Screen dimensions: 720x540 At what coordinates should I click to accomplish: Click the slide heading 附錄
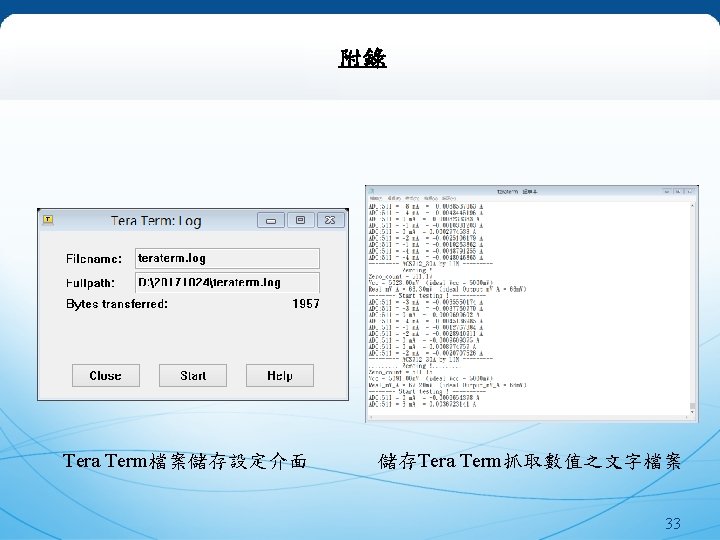point(362,59)
